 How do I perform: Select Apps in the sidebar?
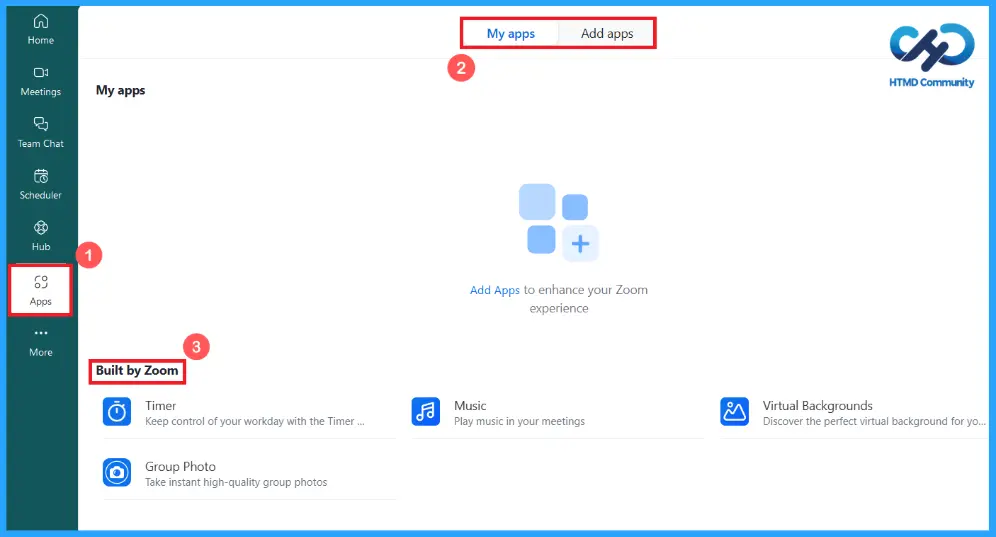tap(41, 290)
